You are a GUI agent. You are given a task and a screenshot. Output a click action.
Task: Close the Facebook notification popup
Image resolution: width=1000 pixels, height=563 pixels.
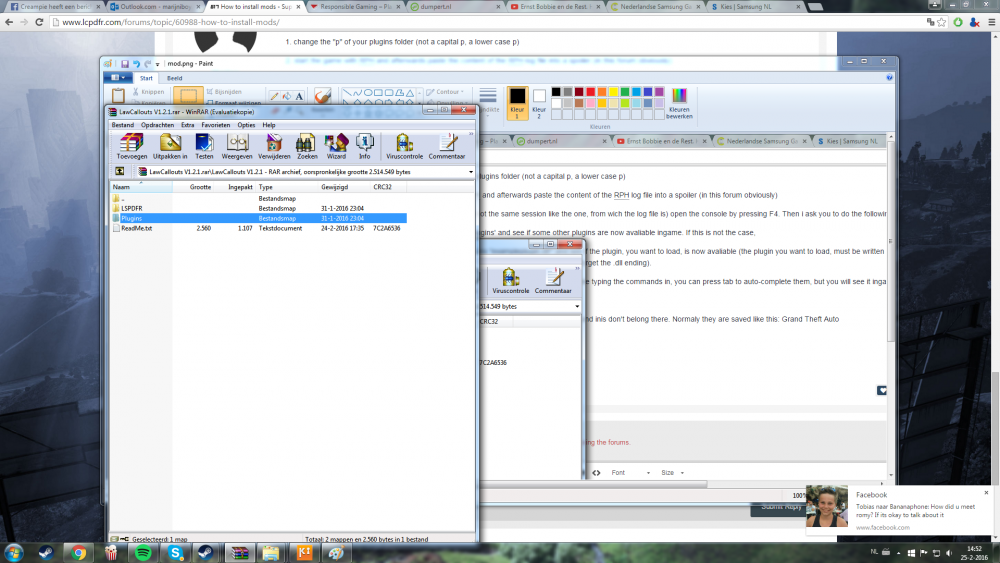986,492
